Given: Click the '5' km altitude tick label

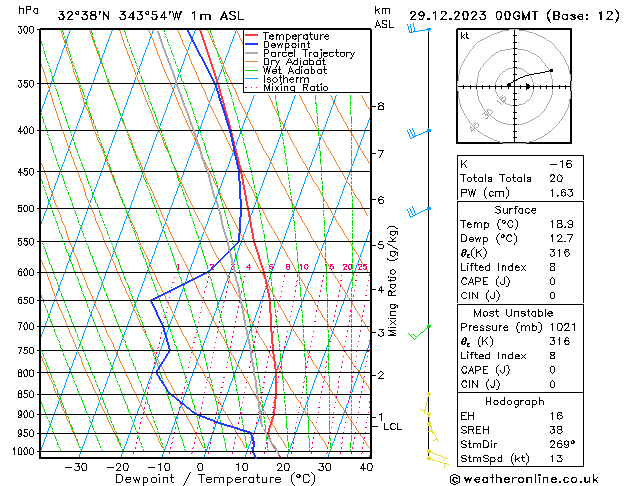Looking at the screenshot, I should [x=381, y=245].
